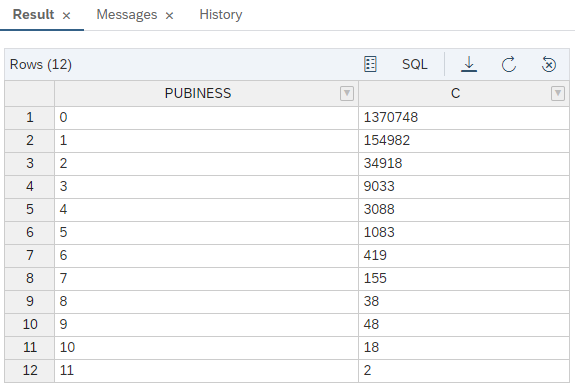This screenshot has width=575, height=385.
Task: Select the cell with value 154982
Action: (x=464, y=141)
